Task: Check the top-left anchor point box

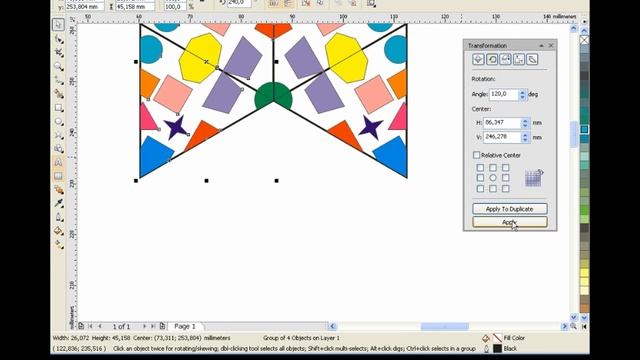Action: click(480, 168)
